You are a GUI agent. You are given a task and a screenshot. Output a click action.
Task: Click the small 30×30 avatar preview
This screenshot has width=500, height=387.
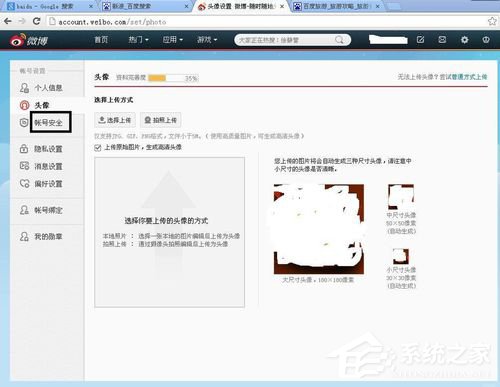(x=401, y=256)
